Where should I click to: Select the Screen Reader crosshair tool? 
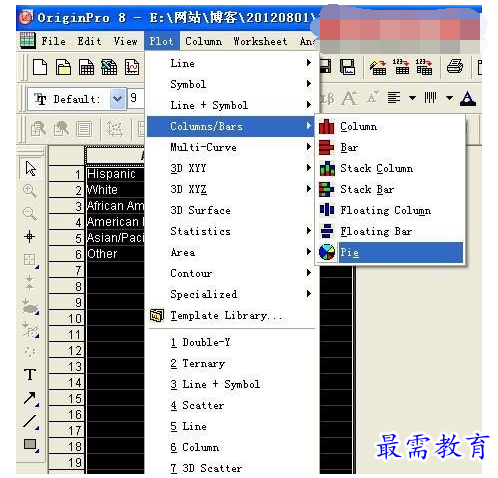pos(29,237)
